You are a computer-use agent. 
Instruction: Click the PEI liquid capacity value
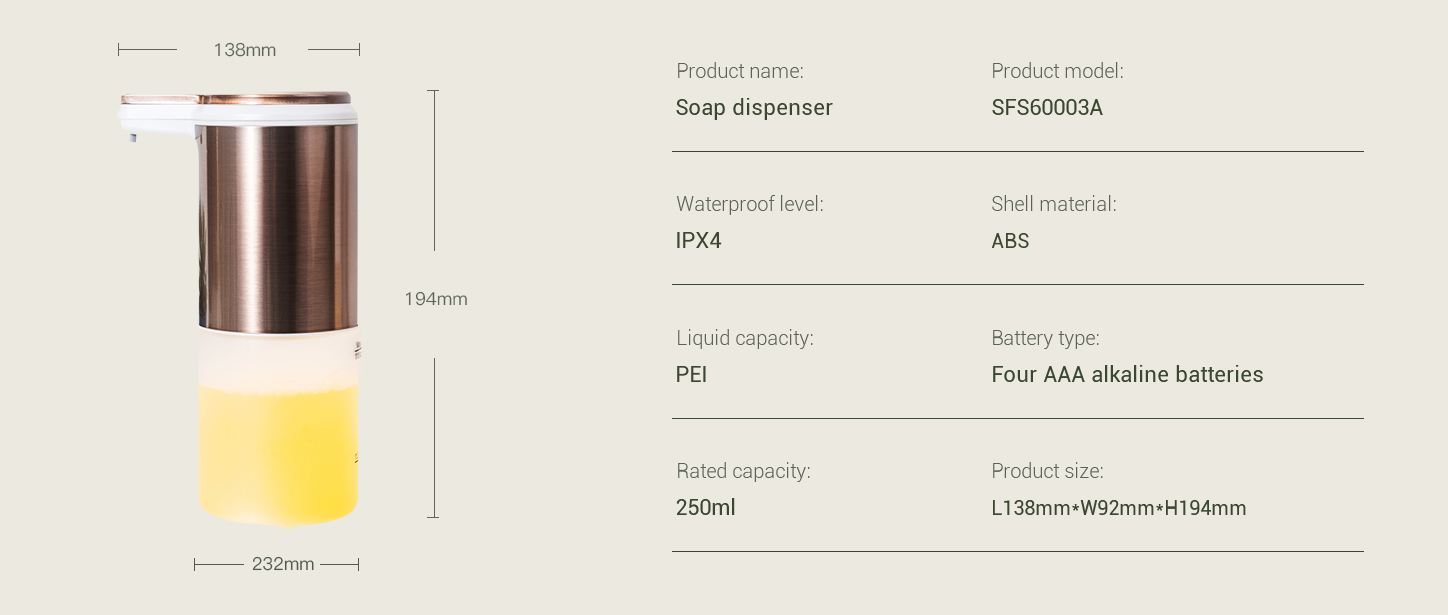pyautogui.click(x=691, y=375)
